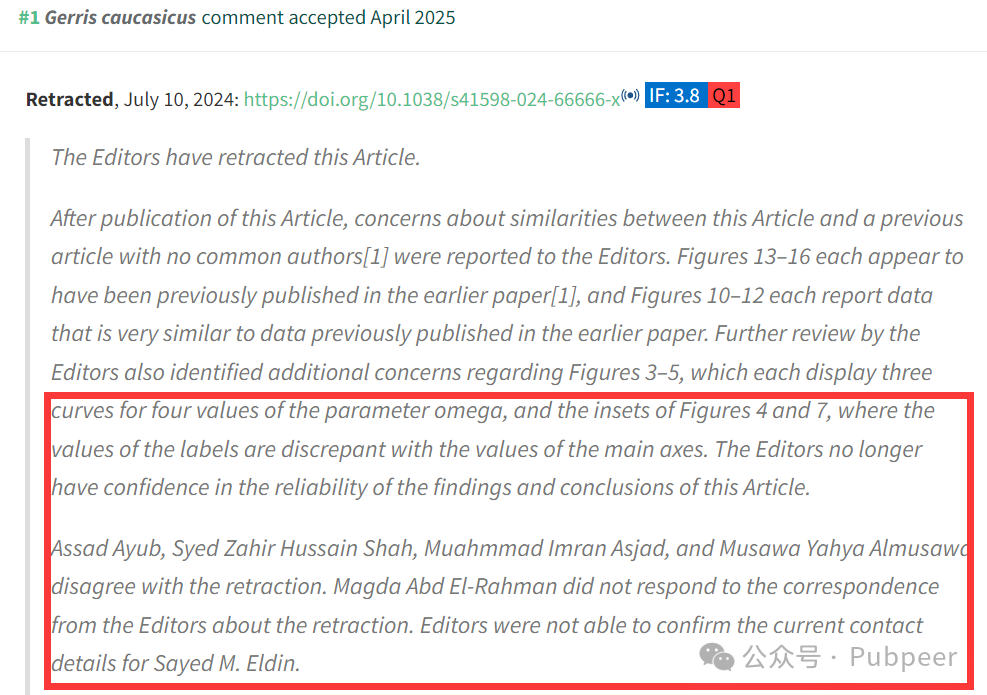987x695 pixels.
Task: Click the July 10, 2024 date
Action: pyautogui.click(x=178, y=99)
